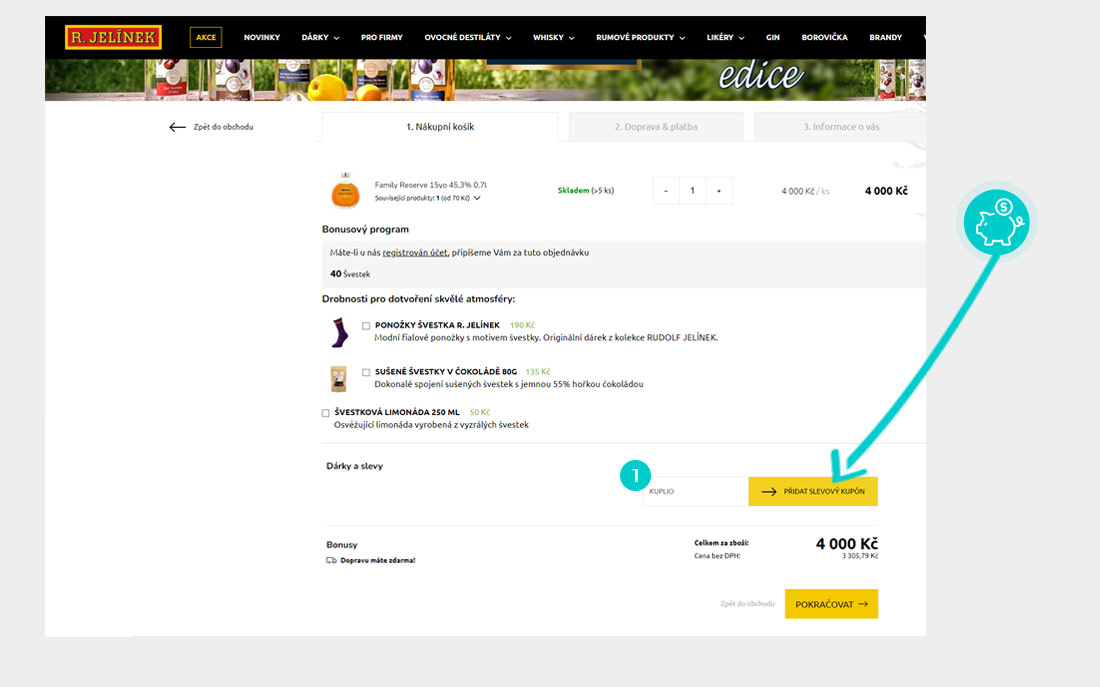Click the teal step number 1 badge
This screenshot has width=1100, height=687.
click(x=635, y=477)
